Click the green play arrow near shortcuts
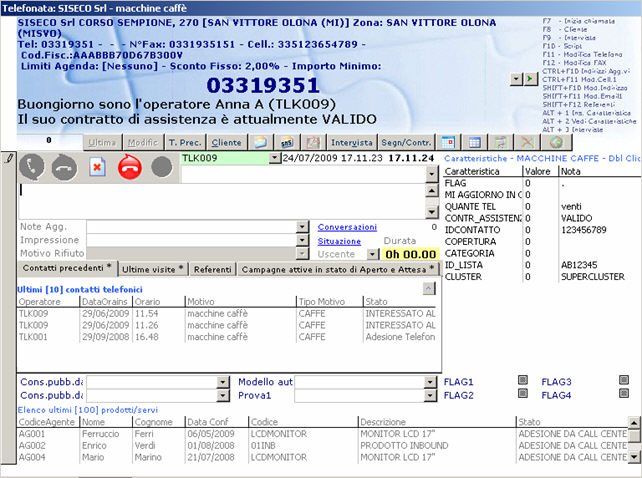Image resolution: width=642 pixels, height=478 pixels. tap(530, 78)
